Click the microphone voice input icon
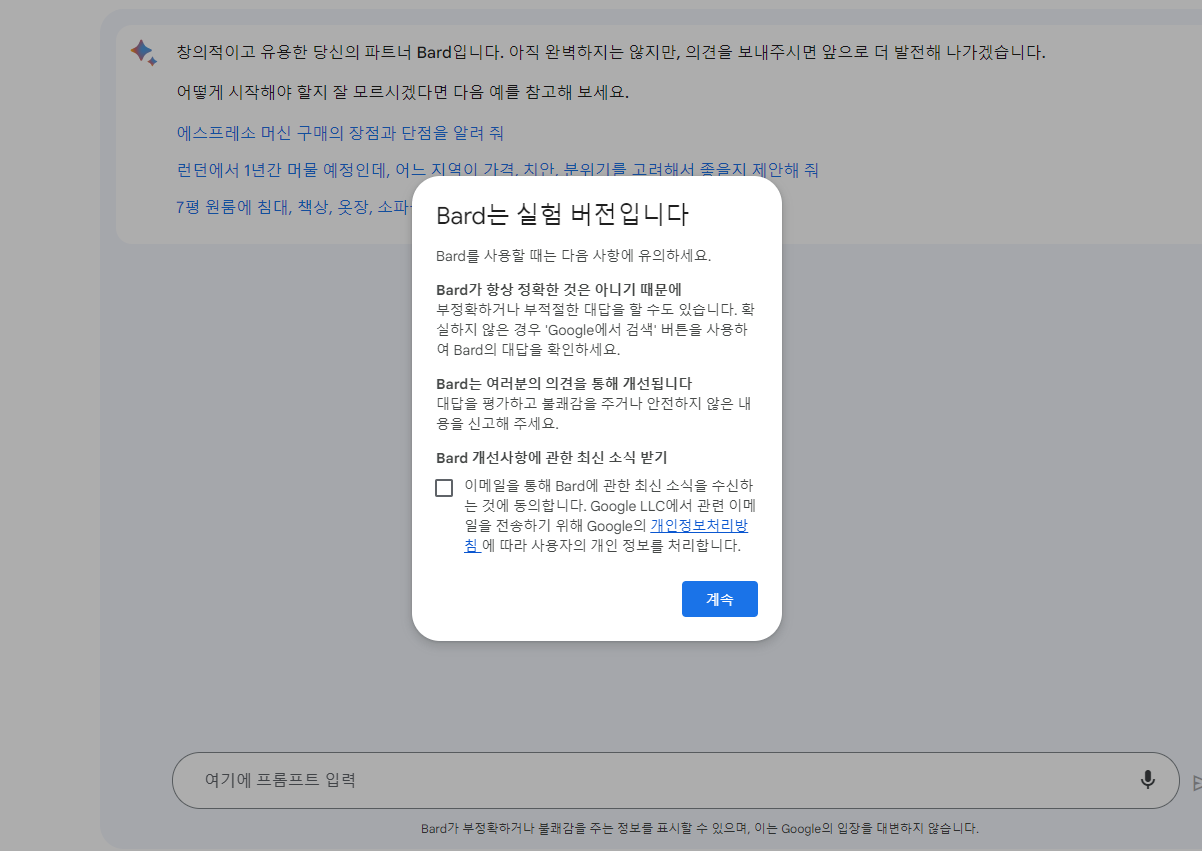Image resolution: width=1202 pixels, height=851 pixels. pyautogui.click(x=1148, y=780)
